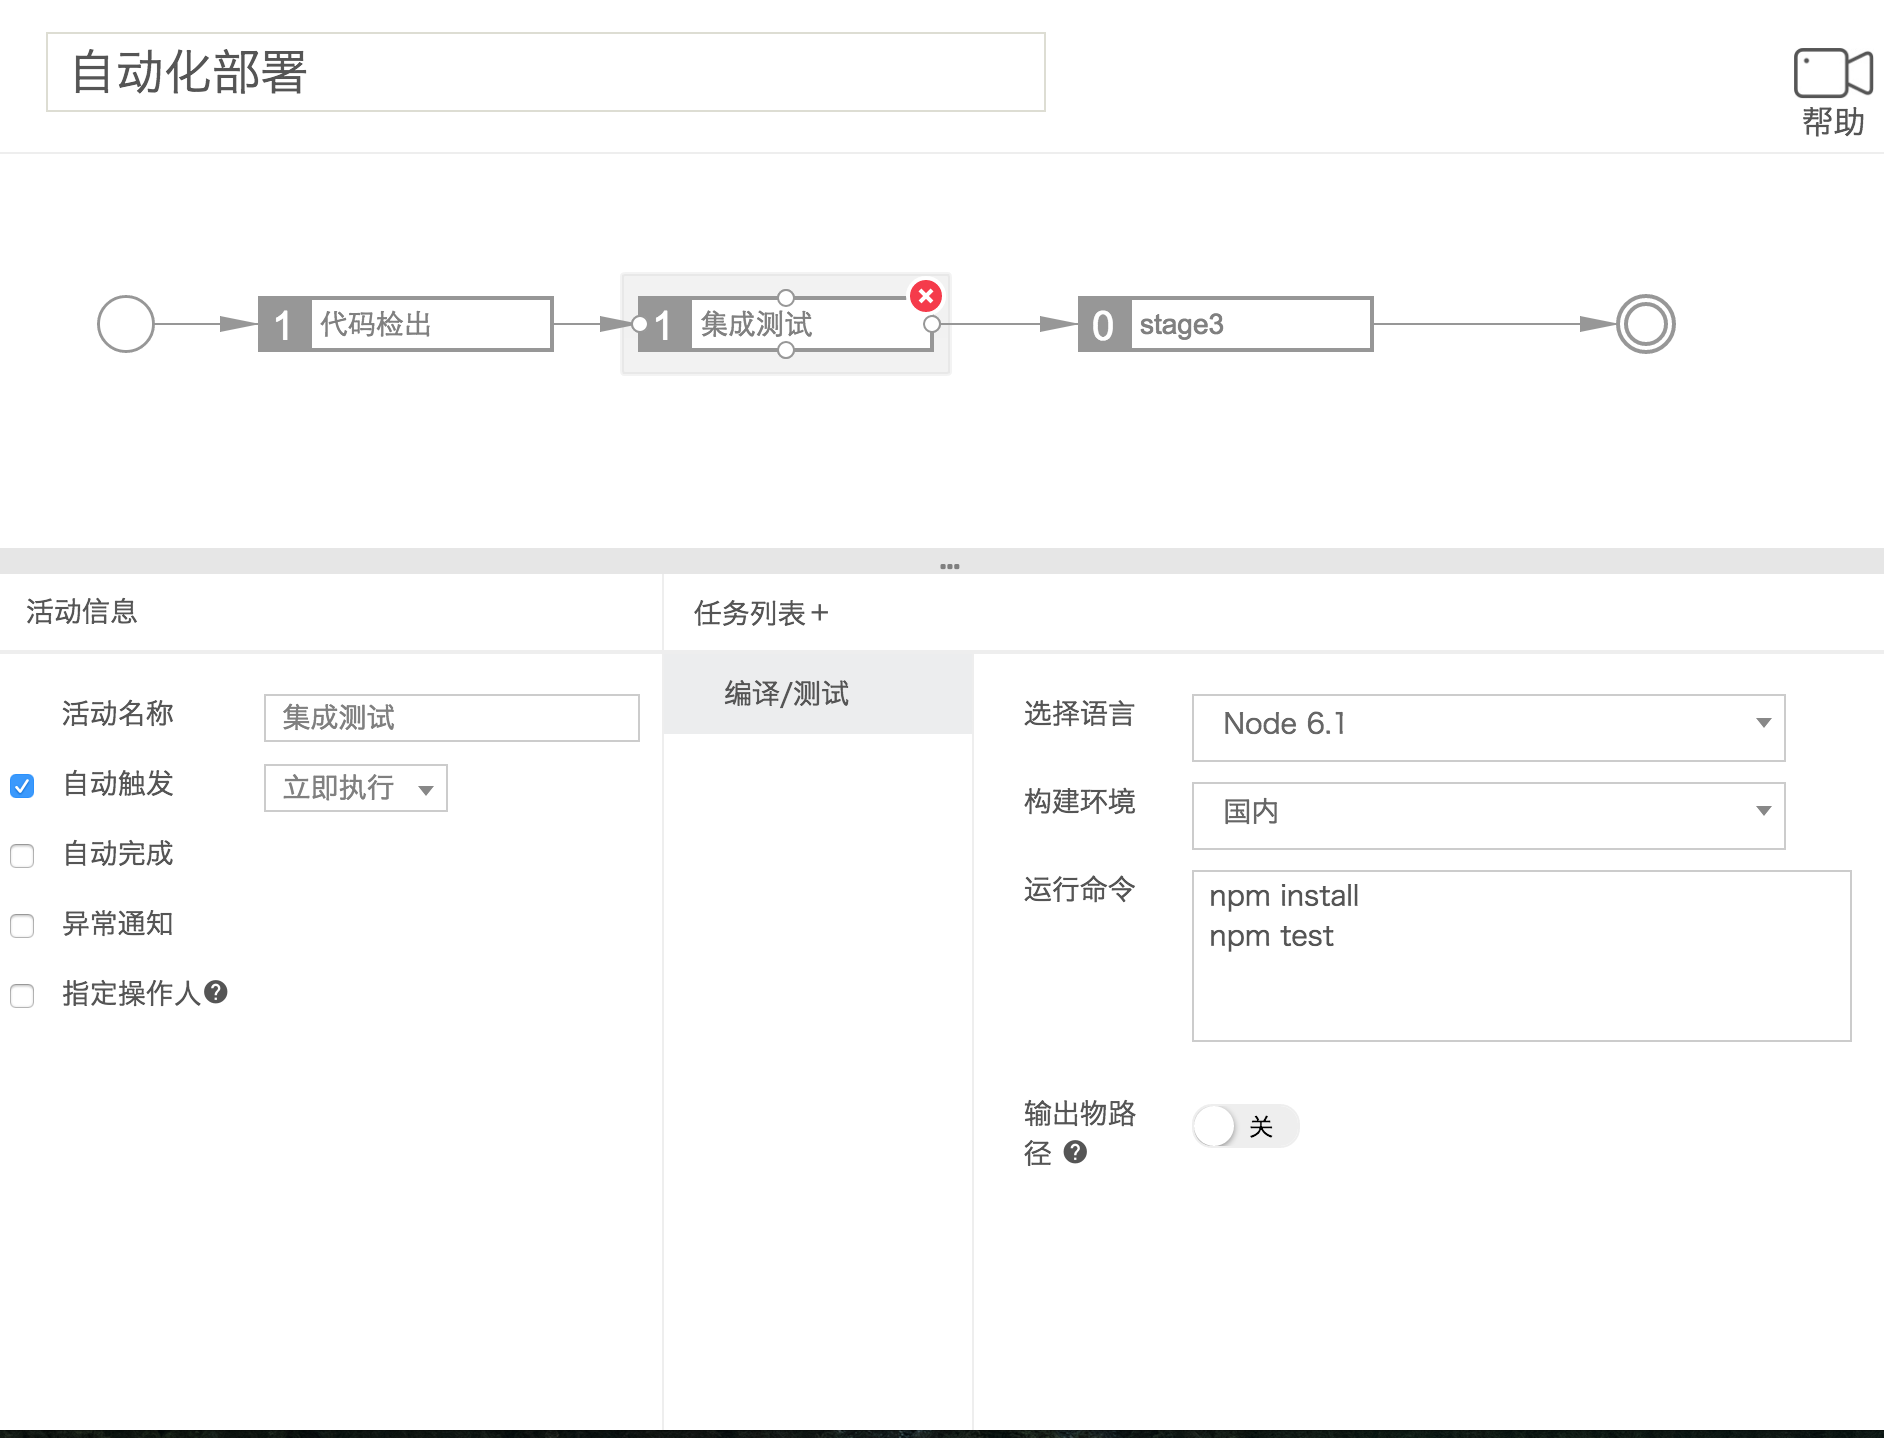Enable the 自动完成 checkbox

click(22, 856)
